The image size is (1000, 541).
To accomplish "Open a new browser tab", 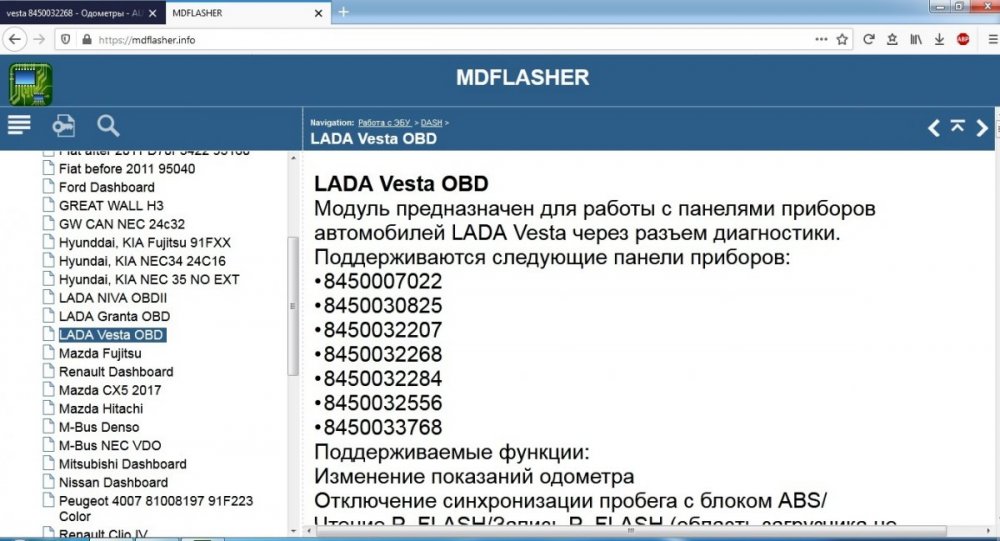I will [x=343, y=12].
